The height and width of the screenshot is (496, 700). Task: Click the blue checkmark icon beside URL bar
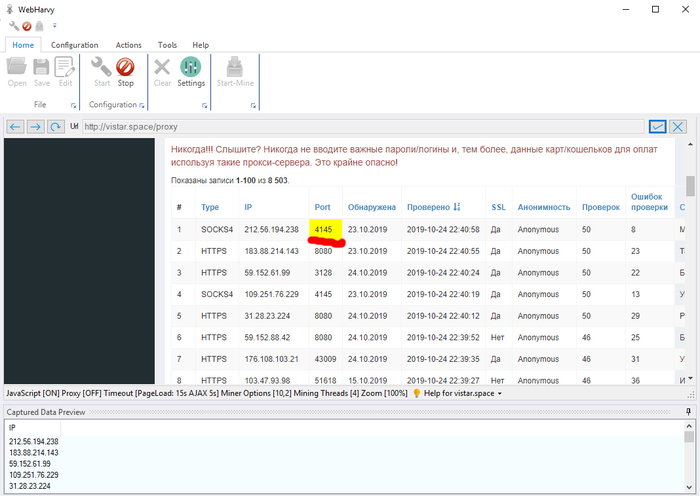pos(657,127)
